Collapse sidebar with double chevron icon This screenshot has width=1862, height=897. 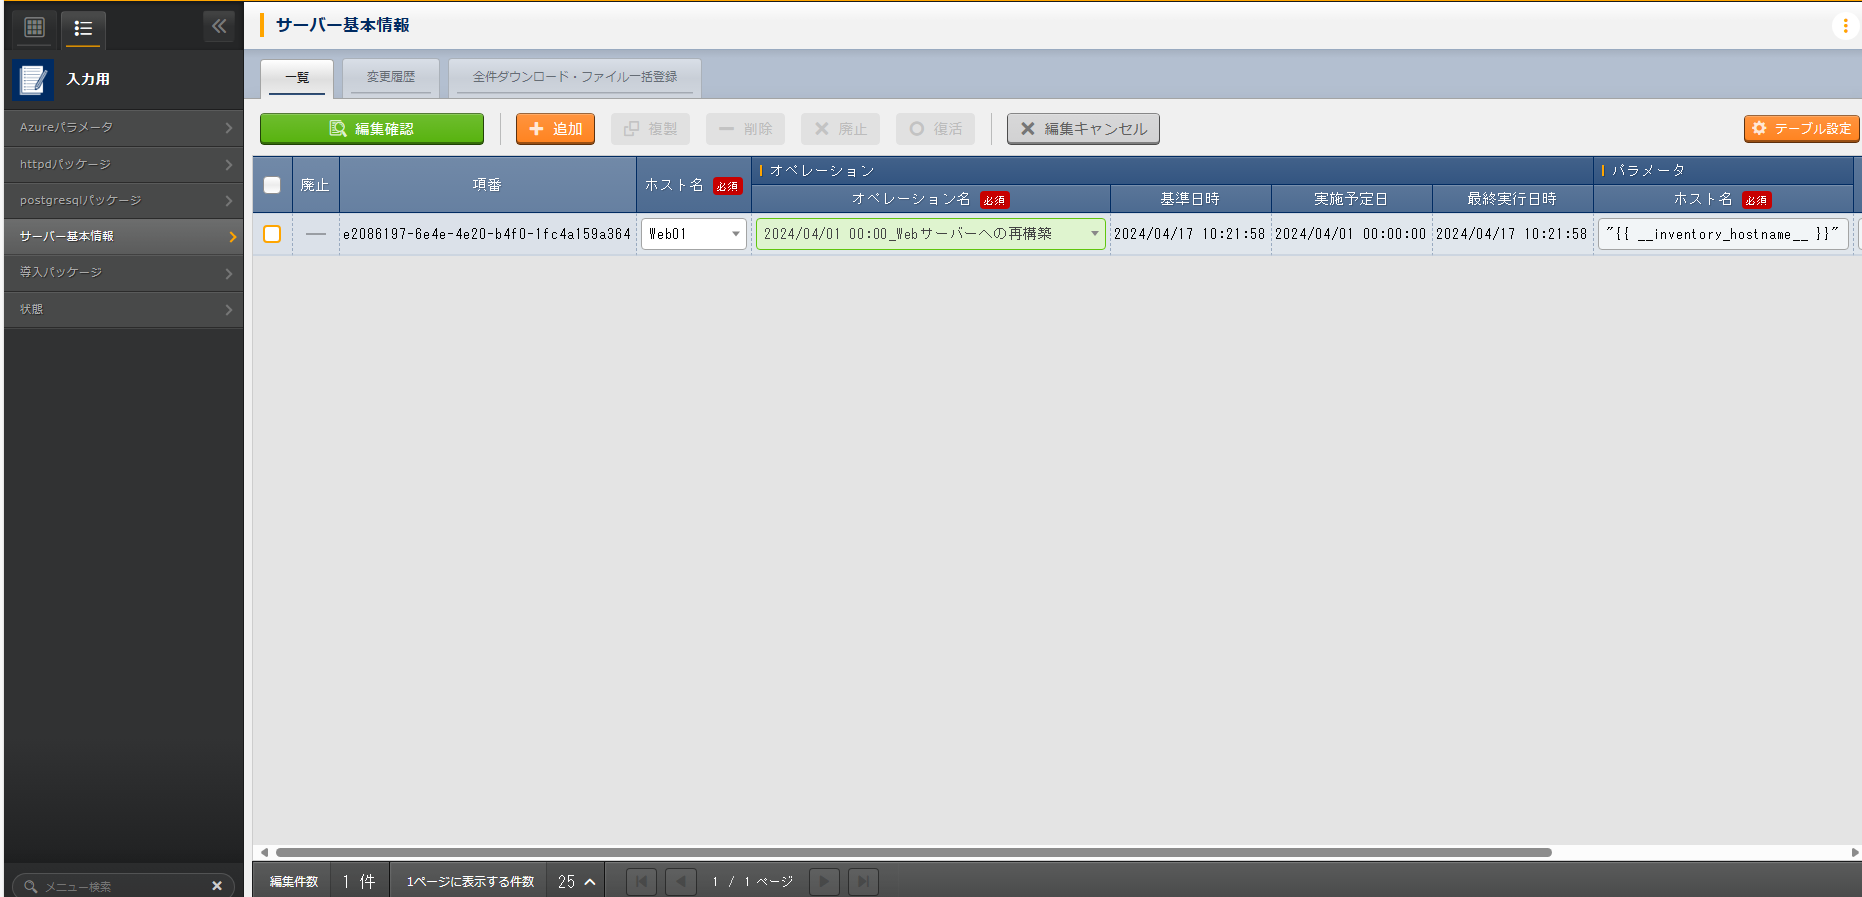click(x=219, y=26)
